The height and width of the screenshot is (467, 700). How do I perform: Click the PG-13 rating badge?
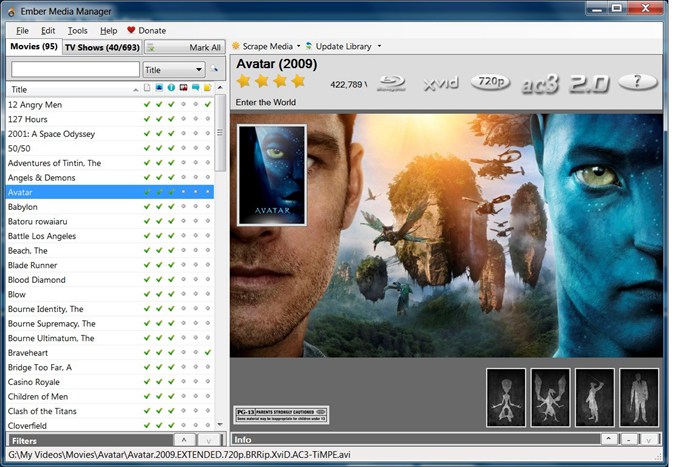click(281, 415)
